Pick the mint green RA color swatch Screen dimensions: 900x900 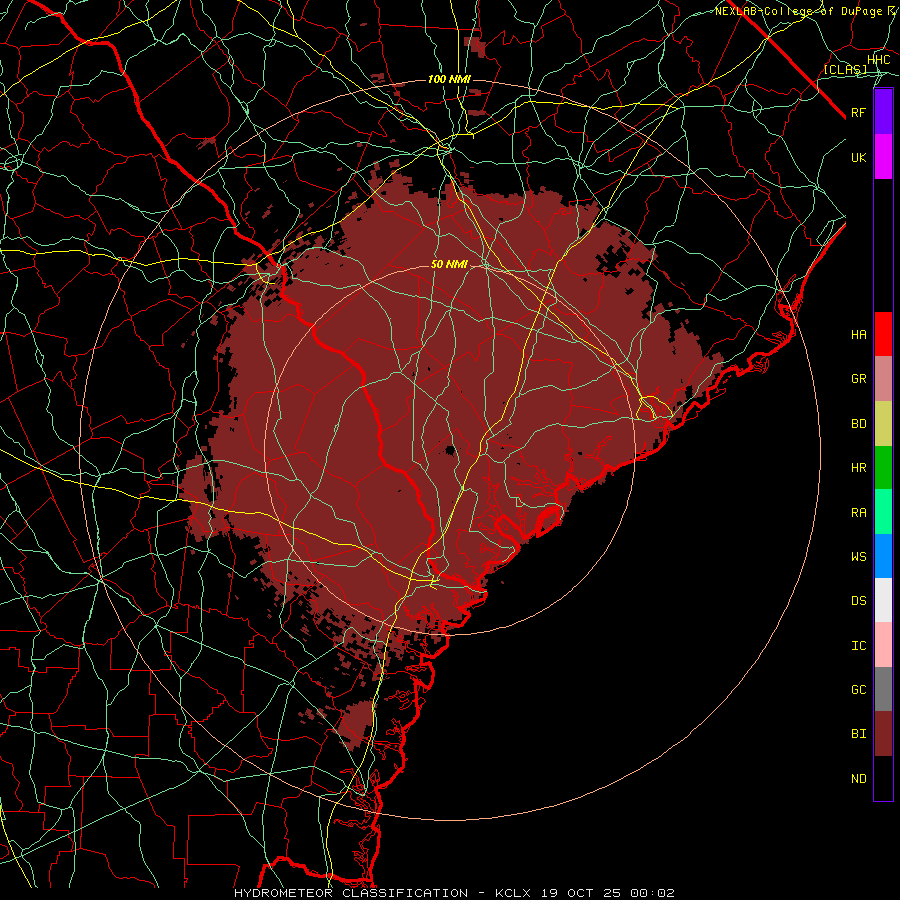click(x=883, y=512)
